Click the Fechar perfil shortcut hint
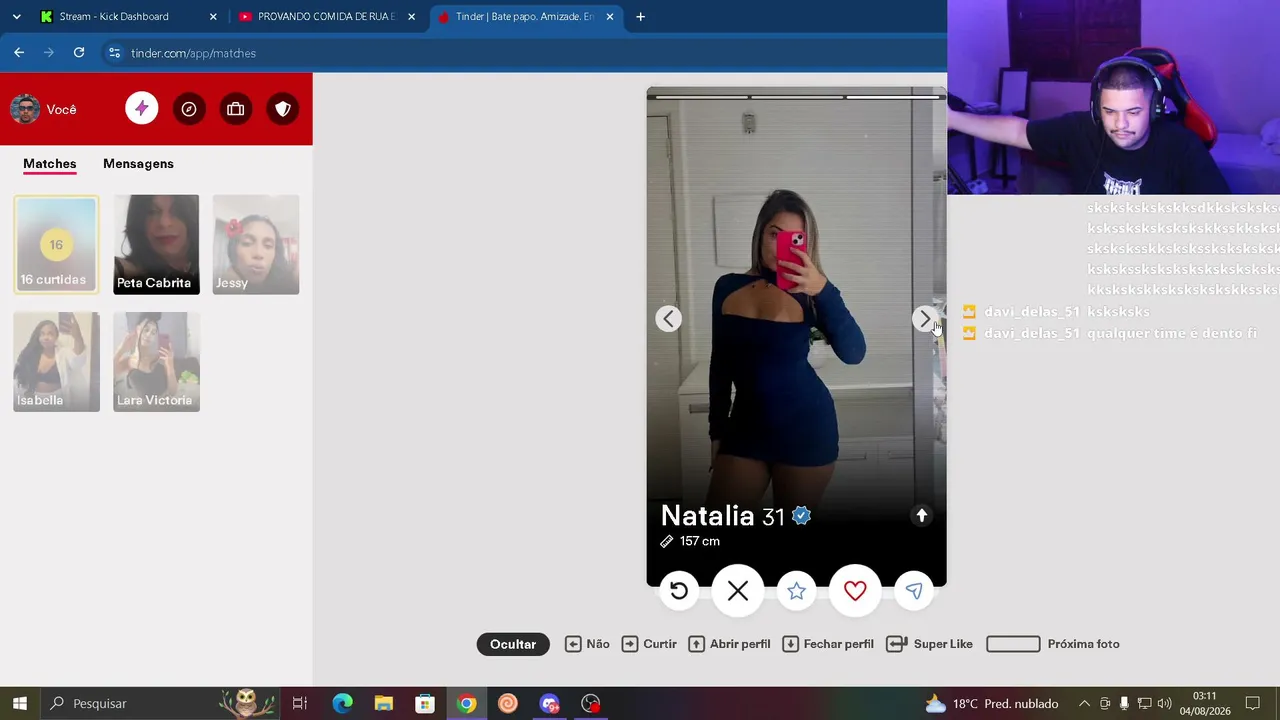1280x720 pixels. point(828,644)
